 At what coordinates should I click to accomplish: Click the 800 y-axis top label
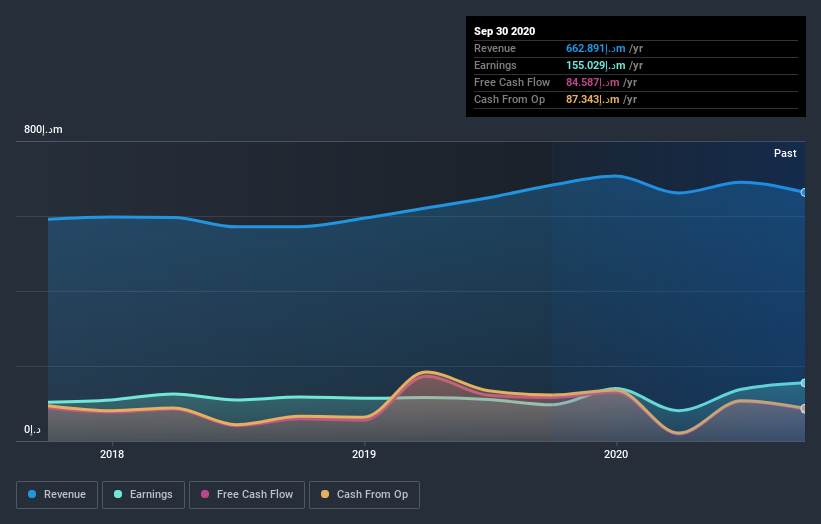point(43,129)
